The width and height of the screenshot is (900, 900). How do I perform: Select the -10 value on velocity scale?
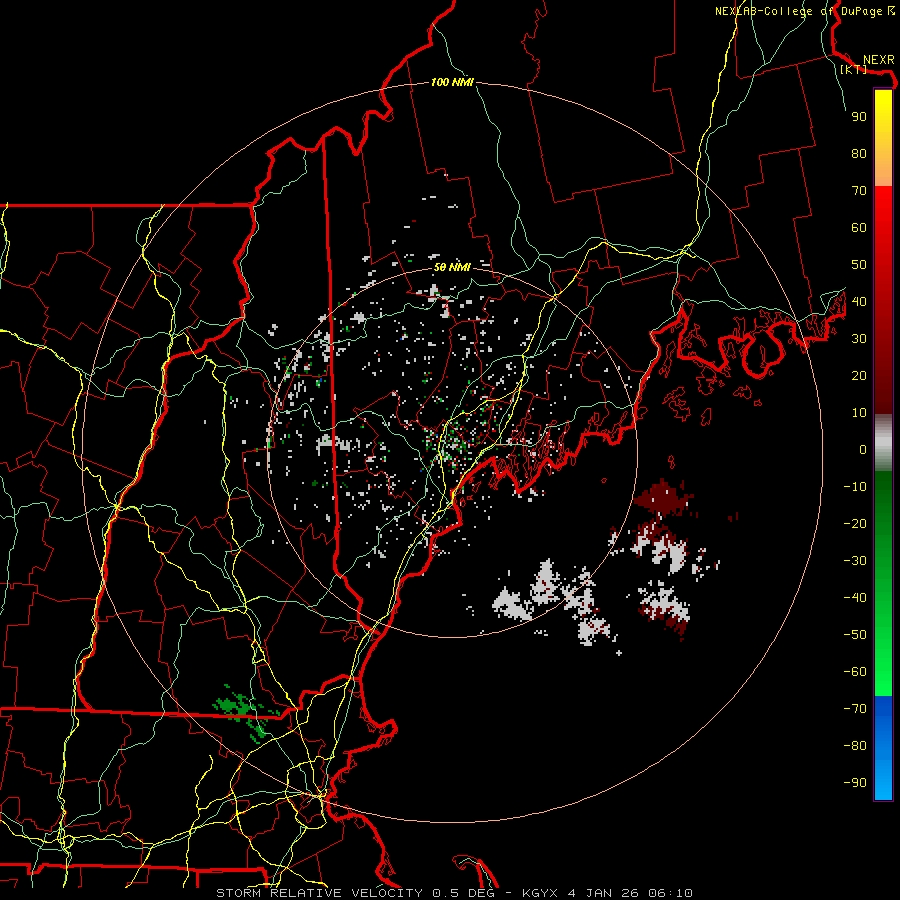pyautogui.click(x=855, y=487)
